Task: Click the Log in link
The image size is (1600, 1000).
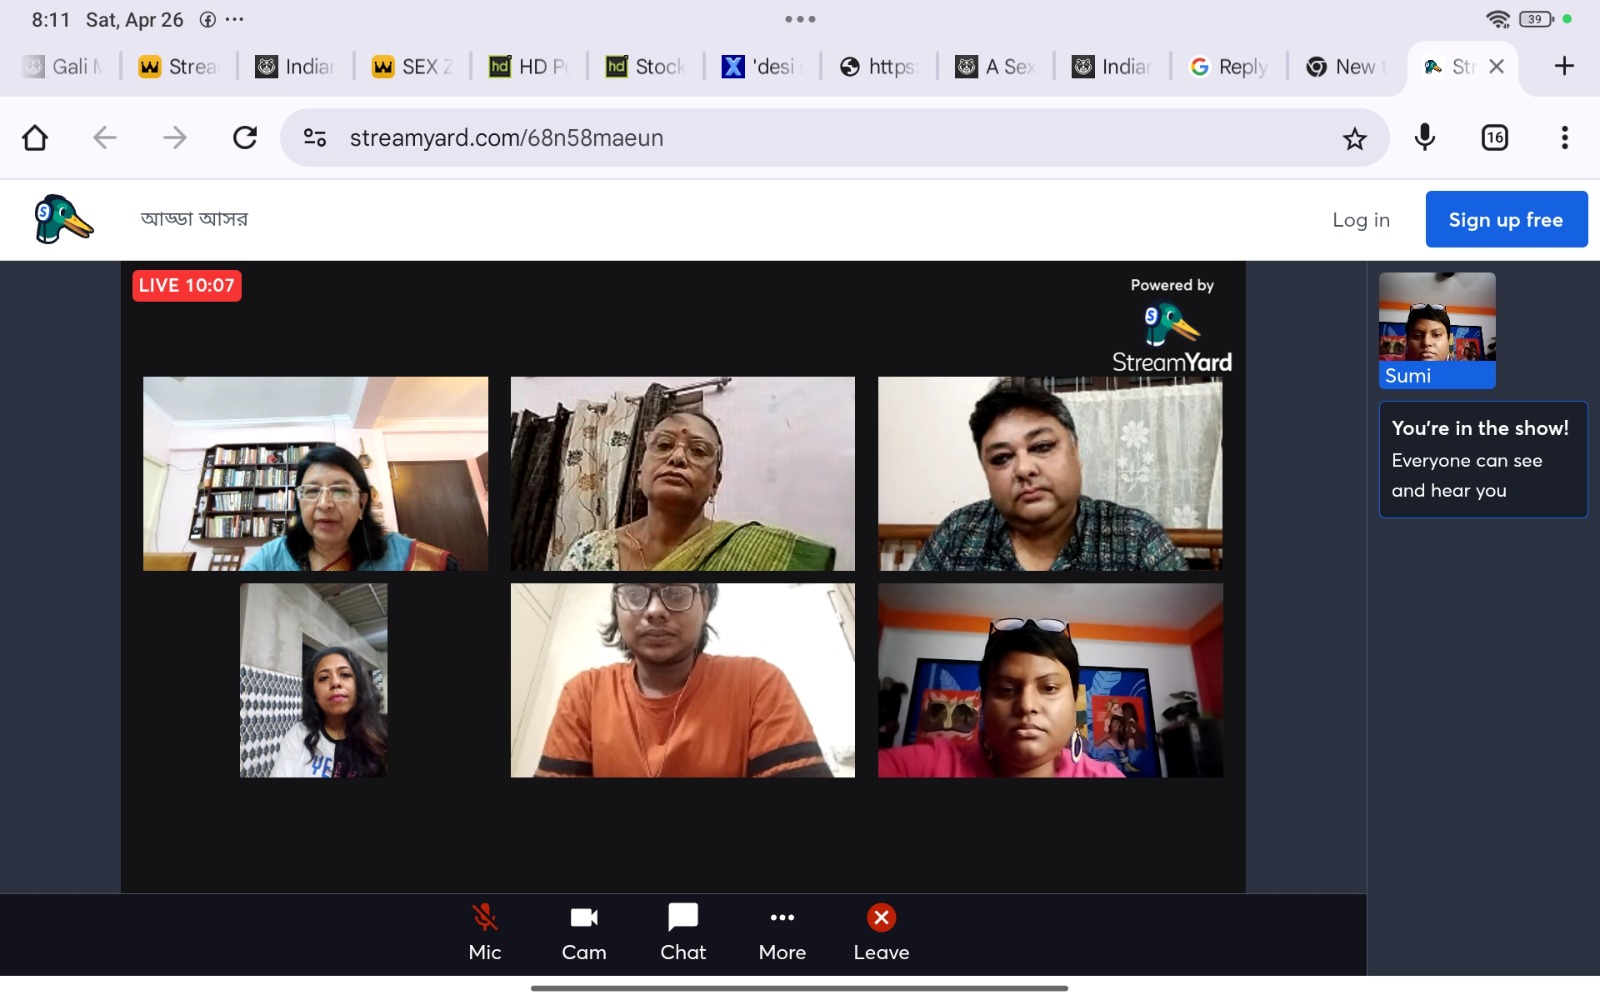Action: (x=1360, y=220)
